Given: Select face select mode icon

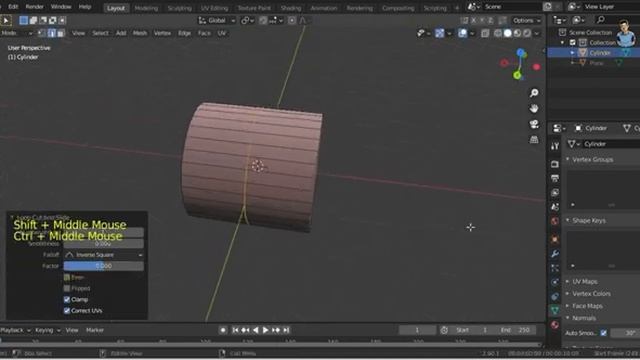Looking at the screenshot, I should coord(61,33).
